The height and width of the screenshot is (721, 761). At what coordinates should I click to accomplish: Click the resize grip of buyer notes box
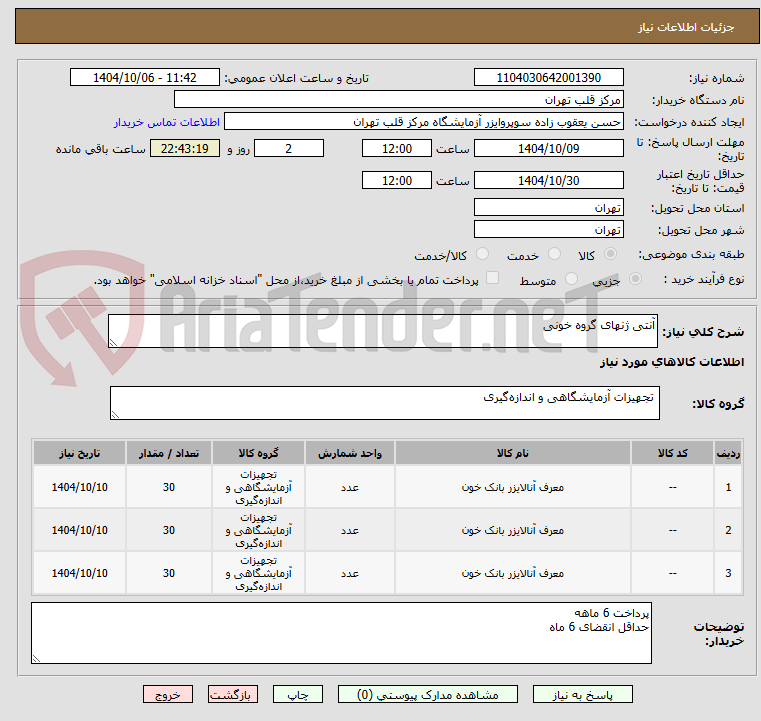[x=36, y=658]
